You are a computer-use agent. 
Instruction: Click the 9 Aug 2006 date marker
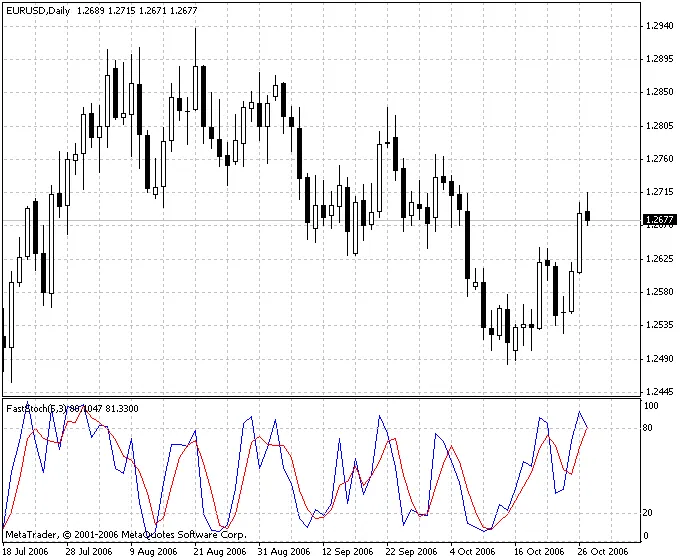[x=153, y=551]
